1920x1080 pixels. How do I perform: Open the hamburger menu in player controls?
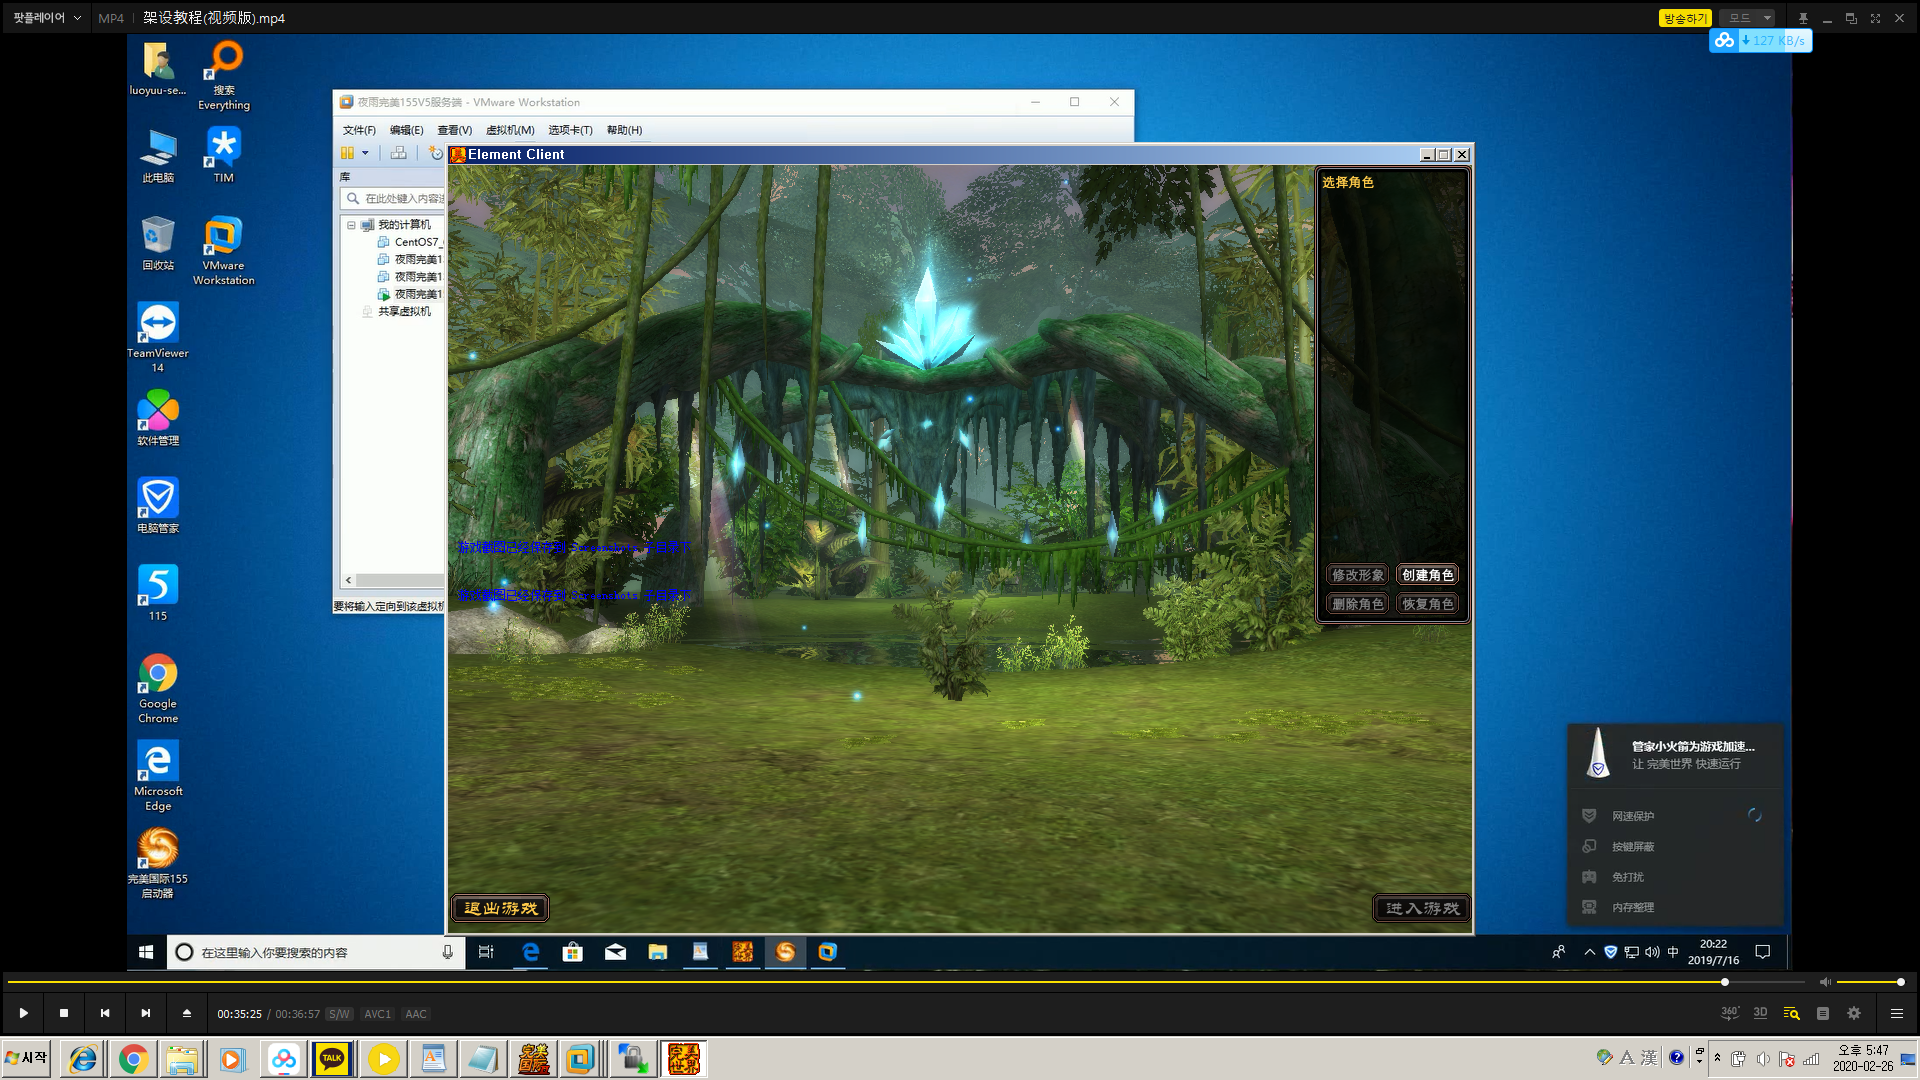click(1896, 1013)
